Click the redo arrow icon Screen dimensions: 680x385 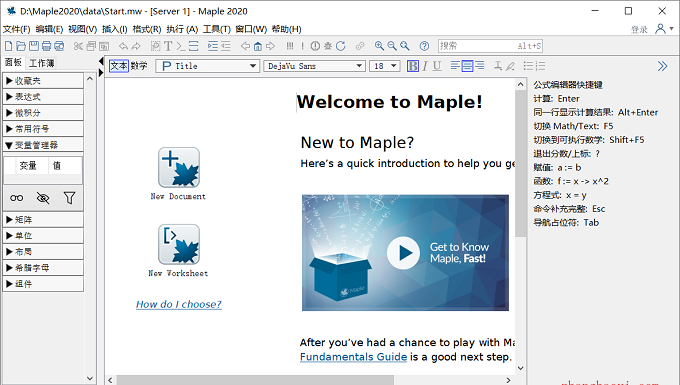136,46
